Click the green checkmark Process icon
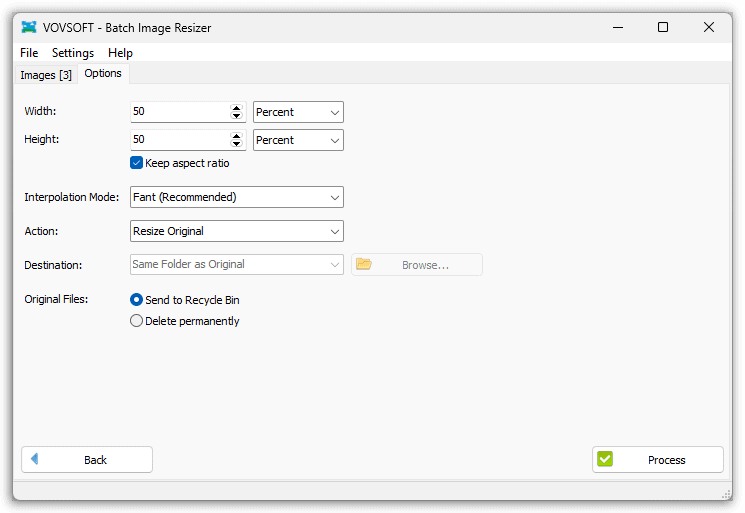The width and height of the screenshot is (745, 513). point(605,459)
